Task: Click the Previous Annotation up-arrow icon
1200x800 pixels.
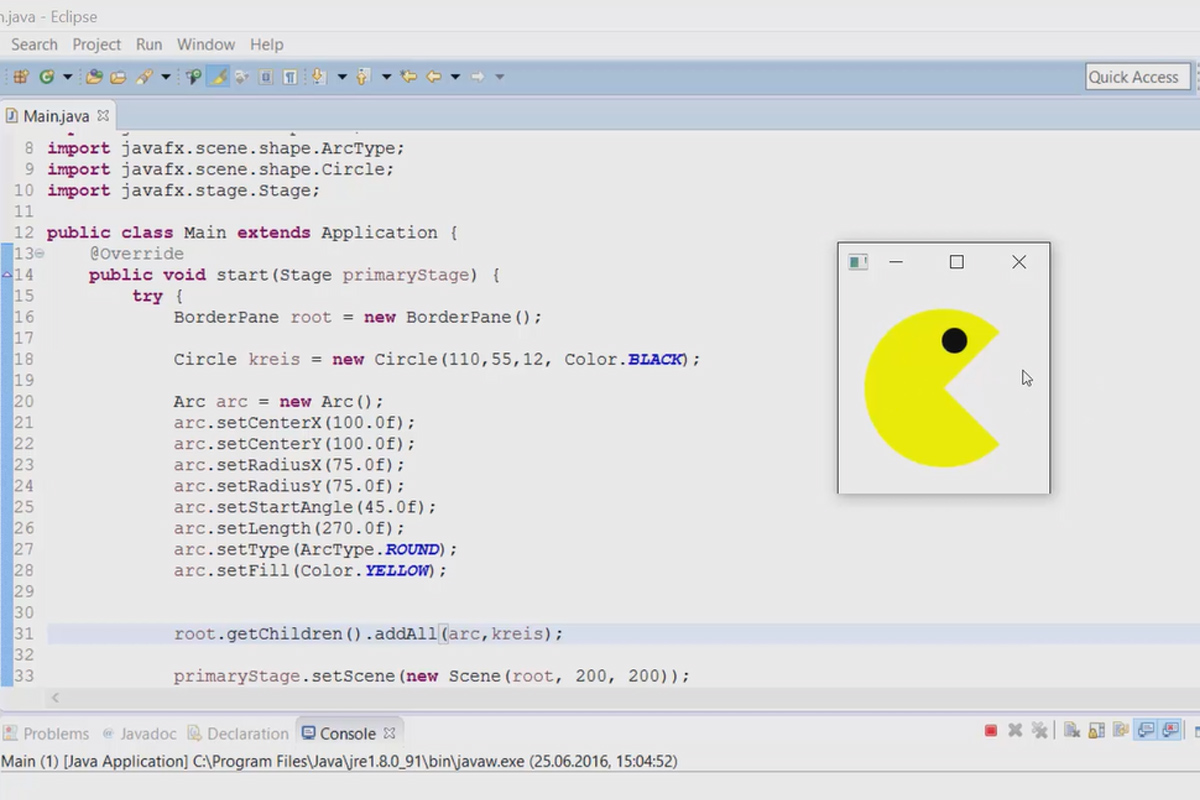Action: [x=362, y=77]
